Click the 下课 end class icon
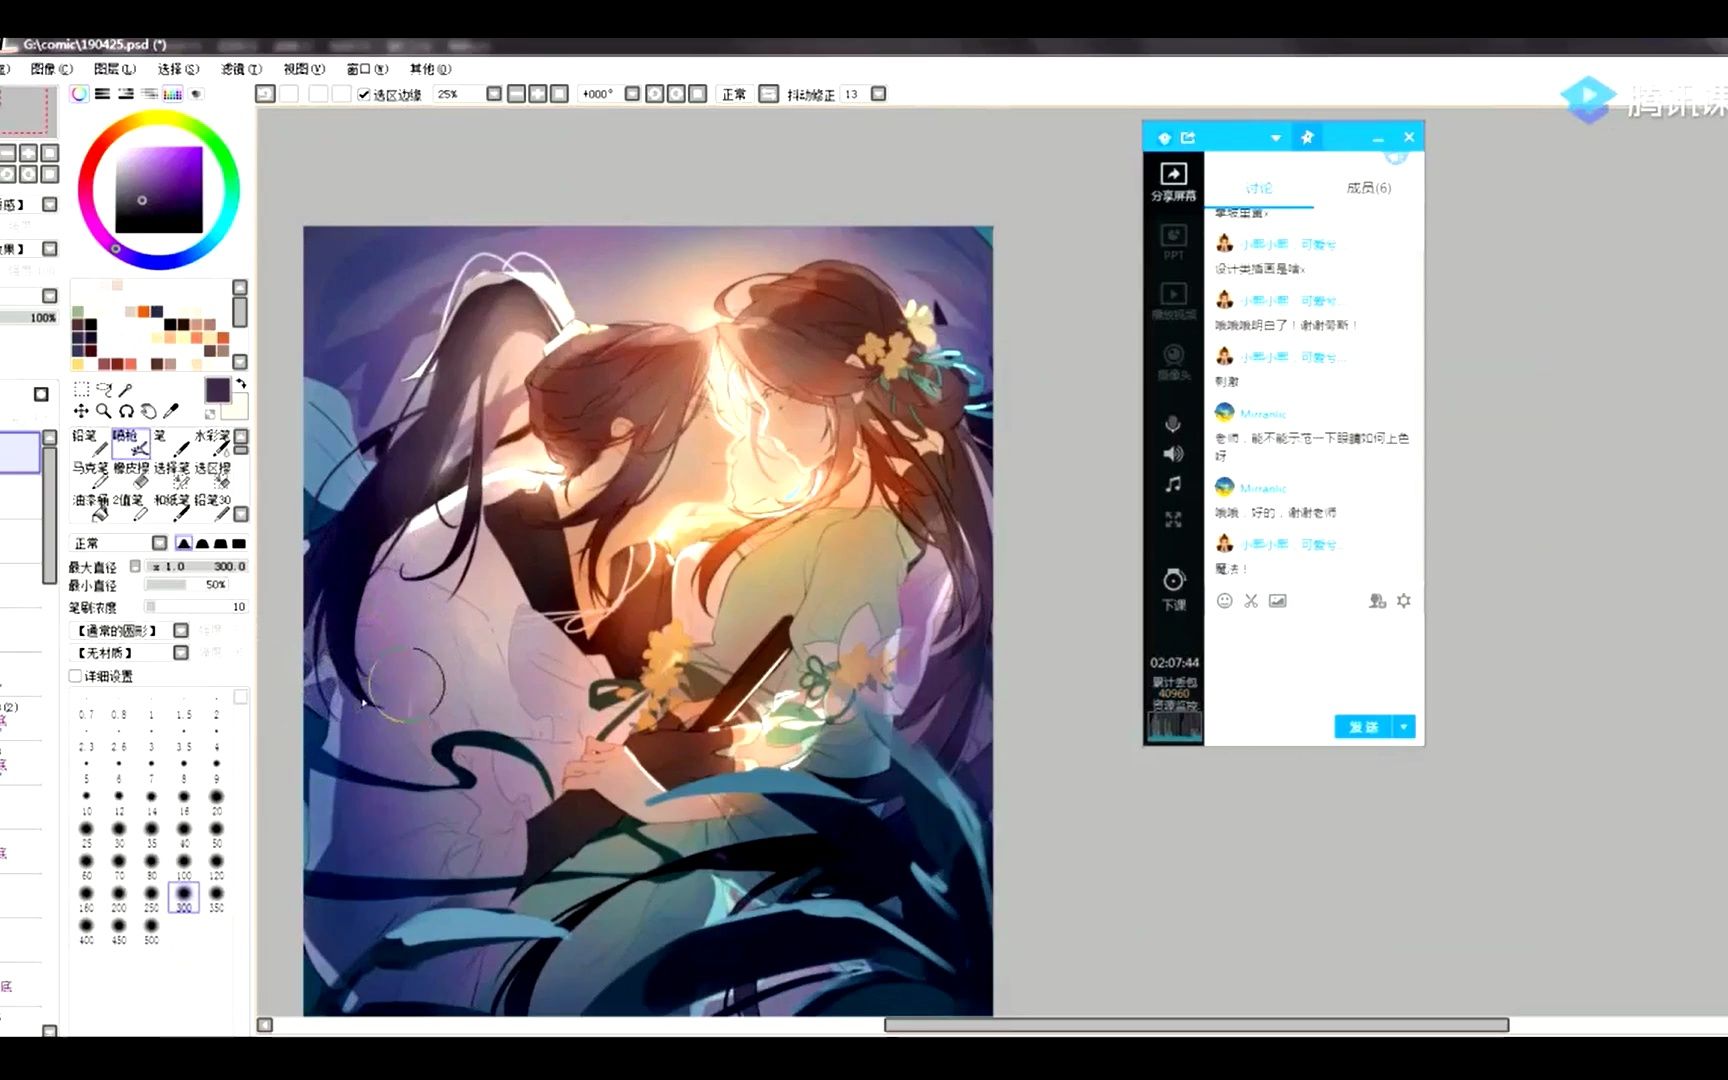The image size is (1728, 1080). pyautogui.click(x=1174, y=590)
